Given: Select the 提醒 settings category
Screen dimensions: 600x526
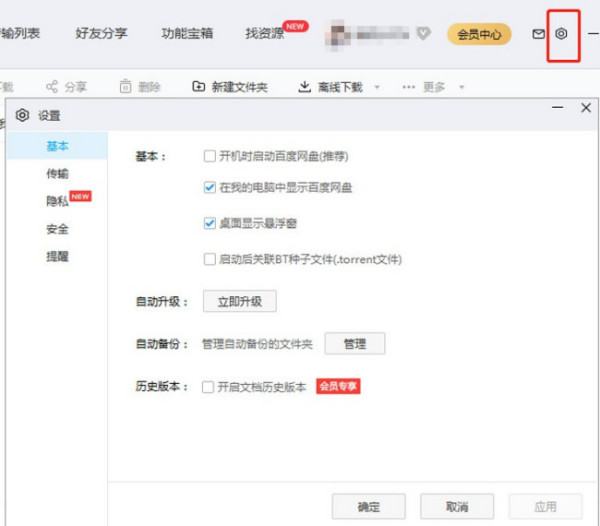Looking at the screenshot, I should [x=57, y=256].
